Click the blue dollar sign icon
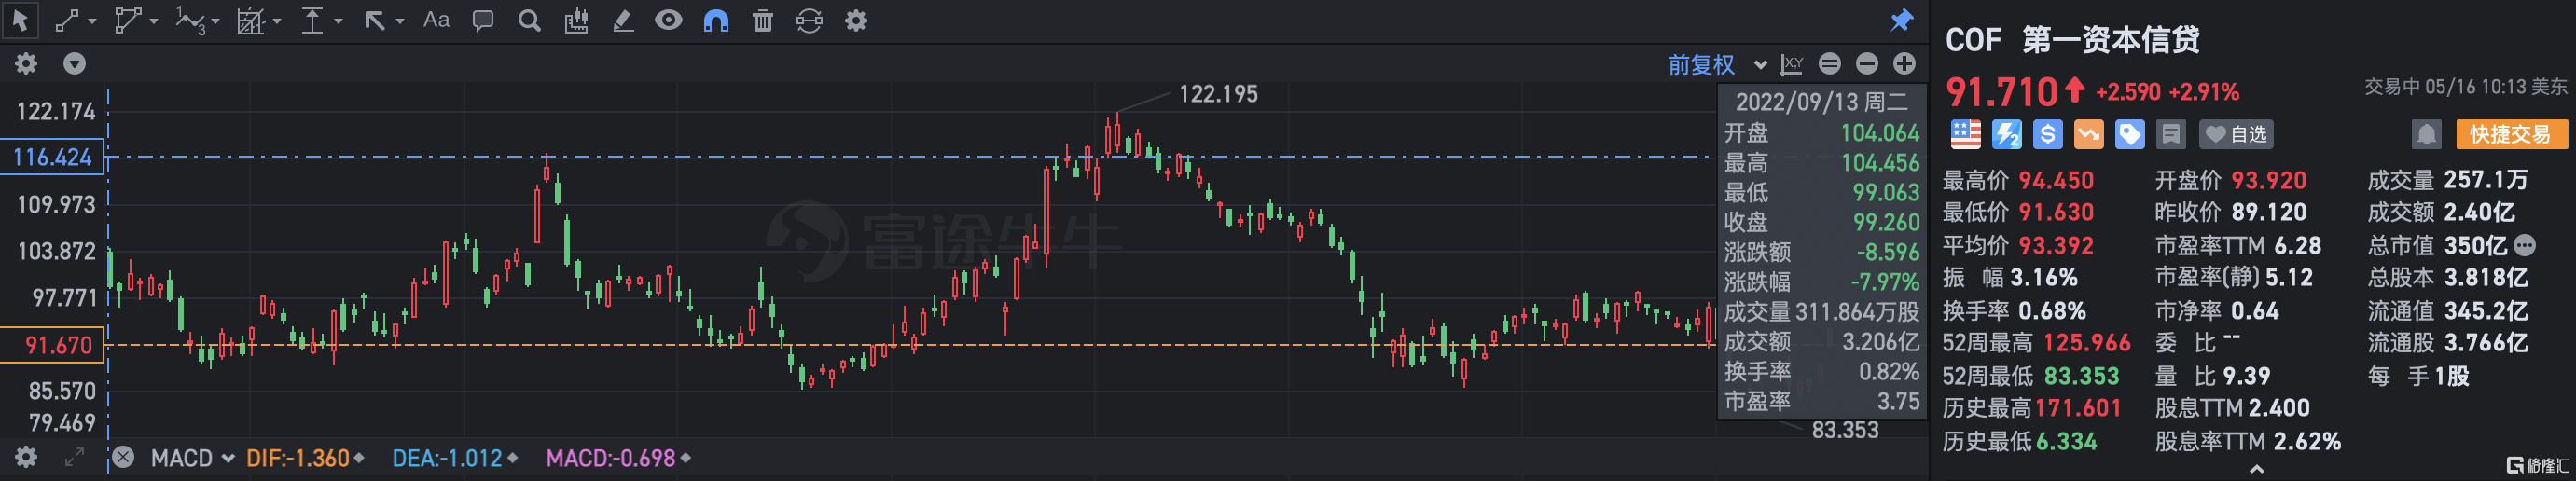This screenshot has height=481, width=2576. coord(2047,134)
